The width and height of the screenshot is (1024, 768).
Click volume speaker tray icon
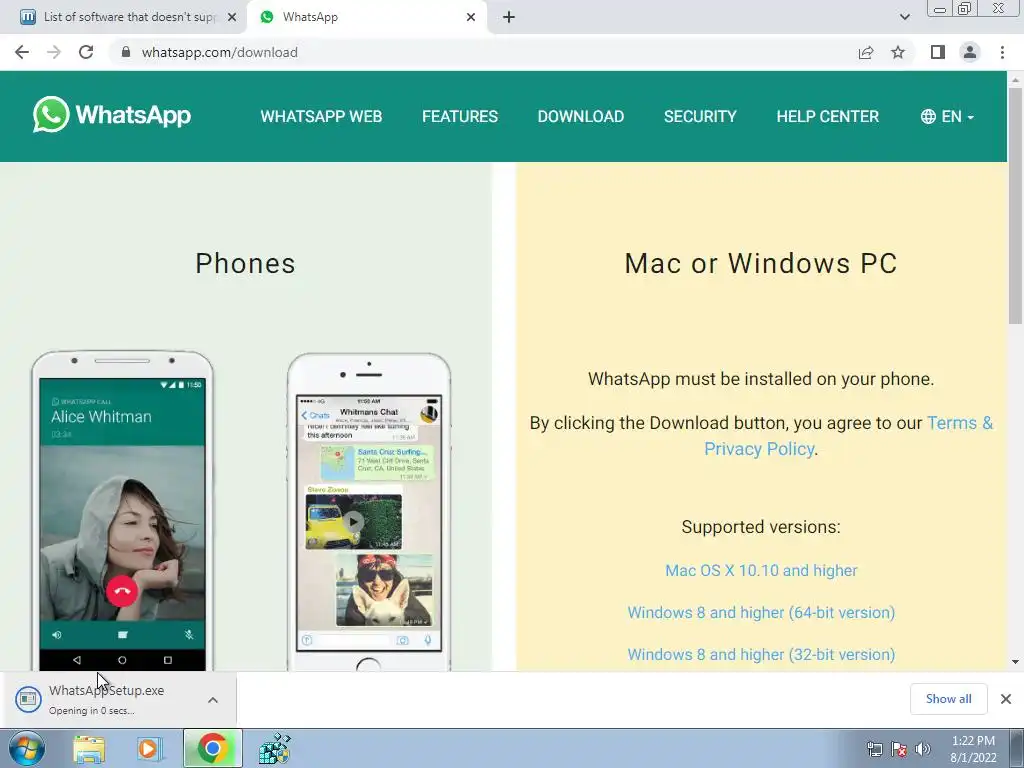click(x=922, y=749)
